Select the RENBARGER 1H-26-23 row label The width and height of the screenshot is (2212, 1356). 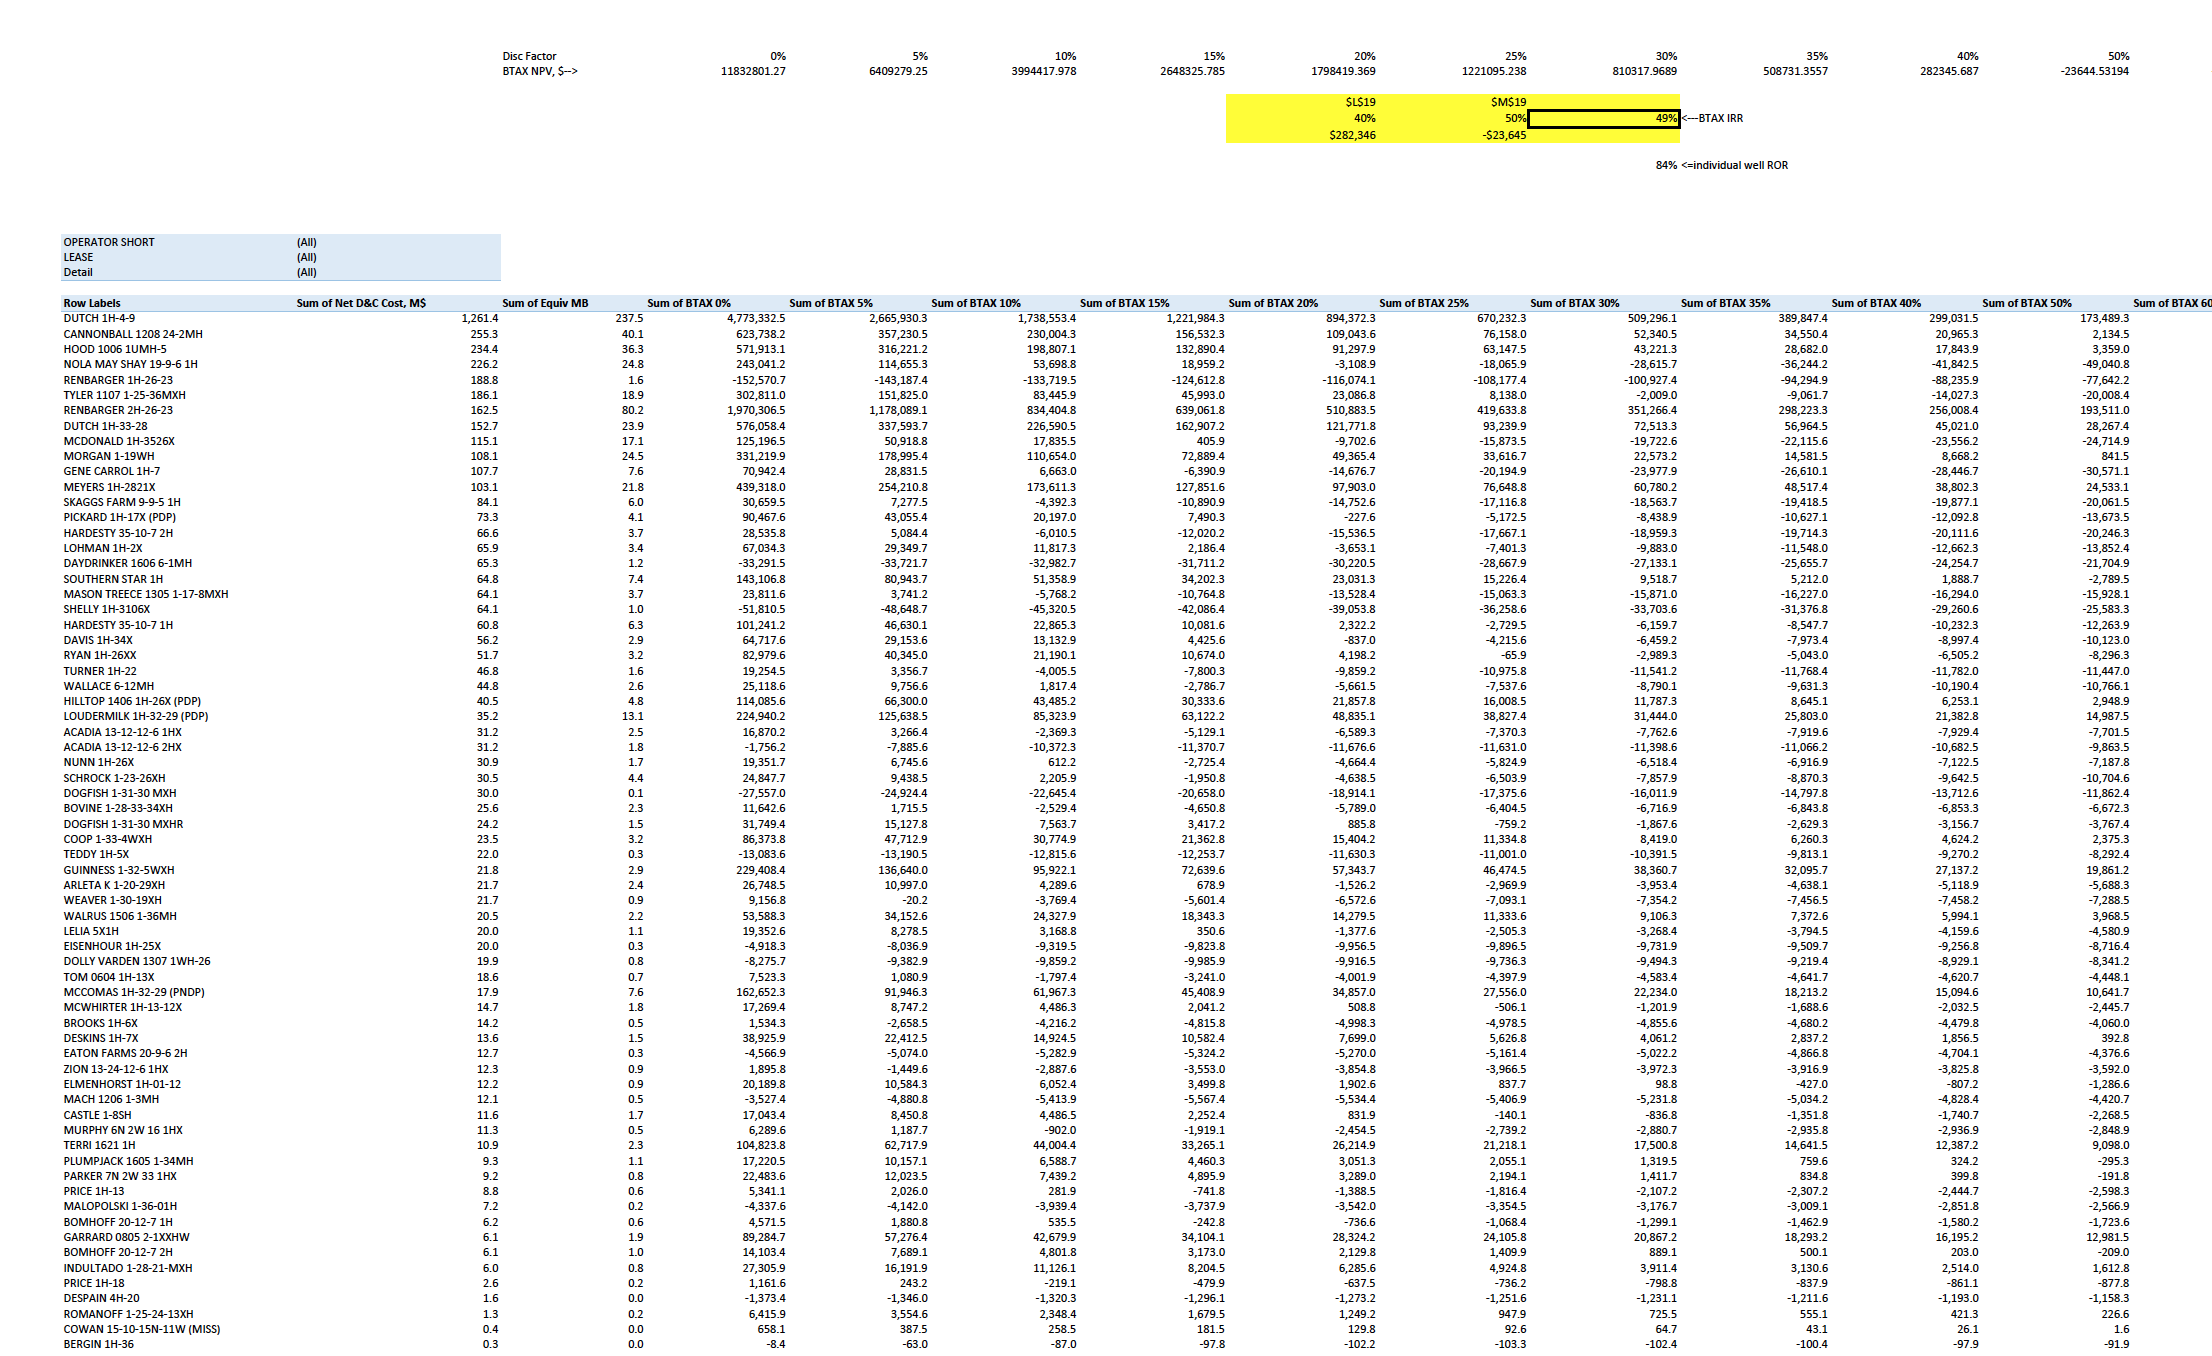click(x=118, y=380)
